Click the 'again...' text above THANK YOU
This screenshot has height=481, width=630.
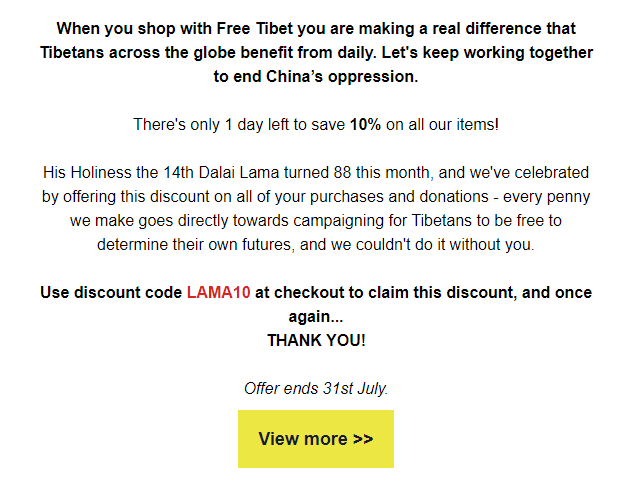point(316,317)
